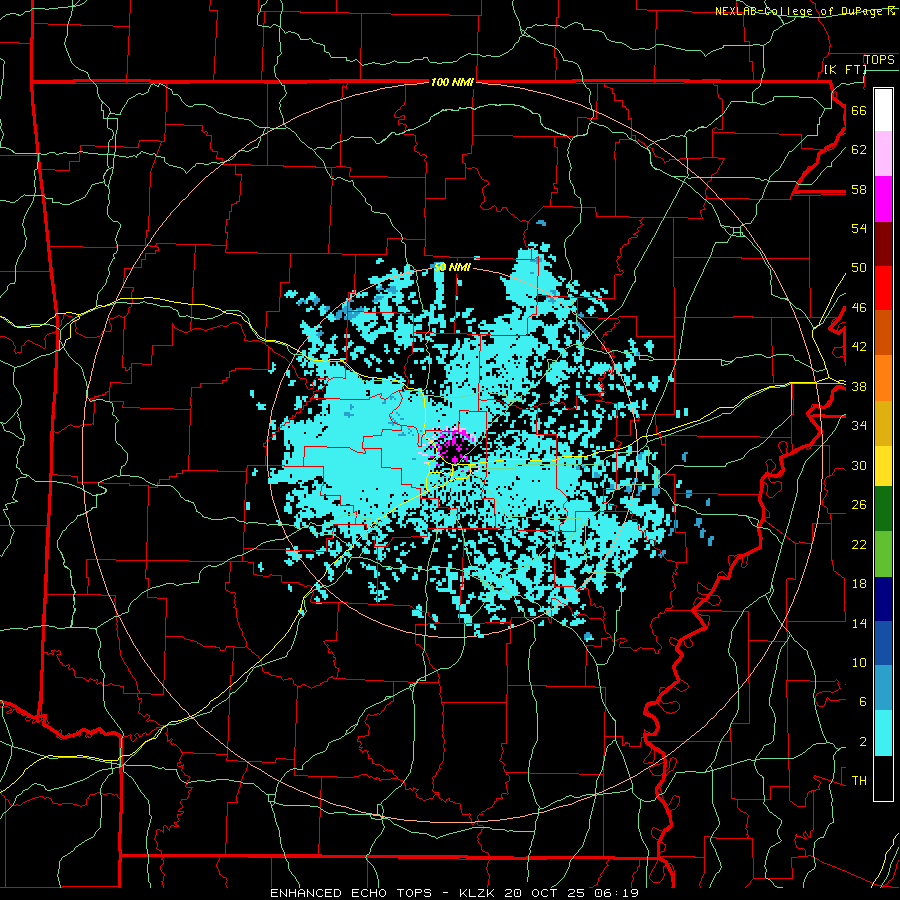The width and height of the screenshot is (900, 900).
Task: Click legend value 30
Action: click(859, 465)
